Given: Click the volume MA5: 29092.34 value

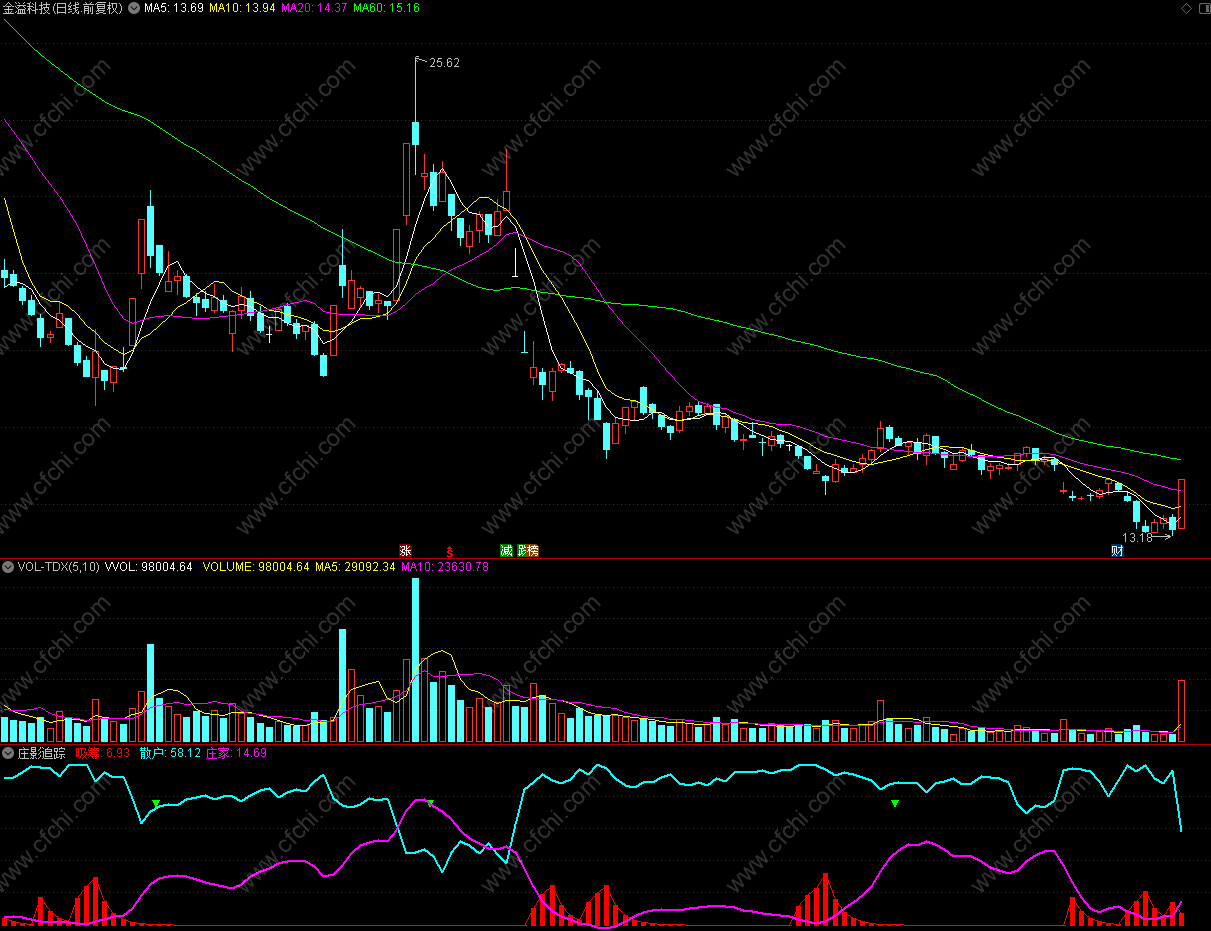Looking at the screenshot, I should coord(355,567).
